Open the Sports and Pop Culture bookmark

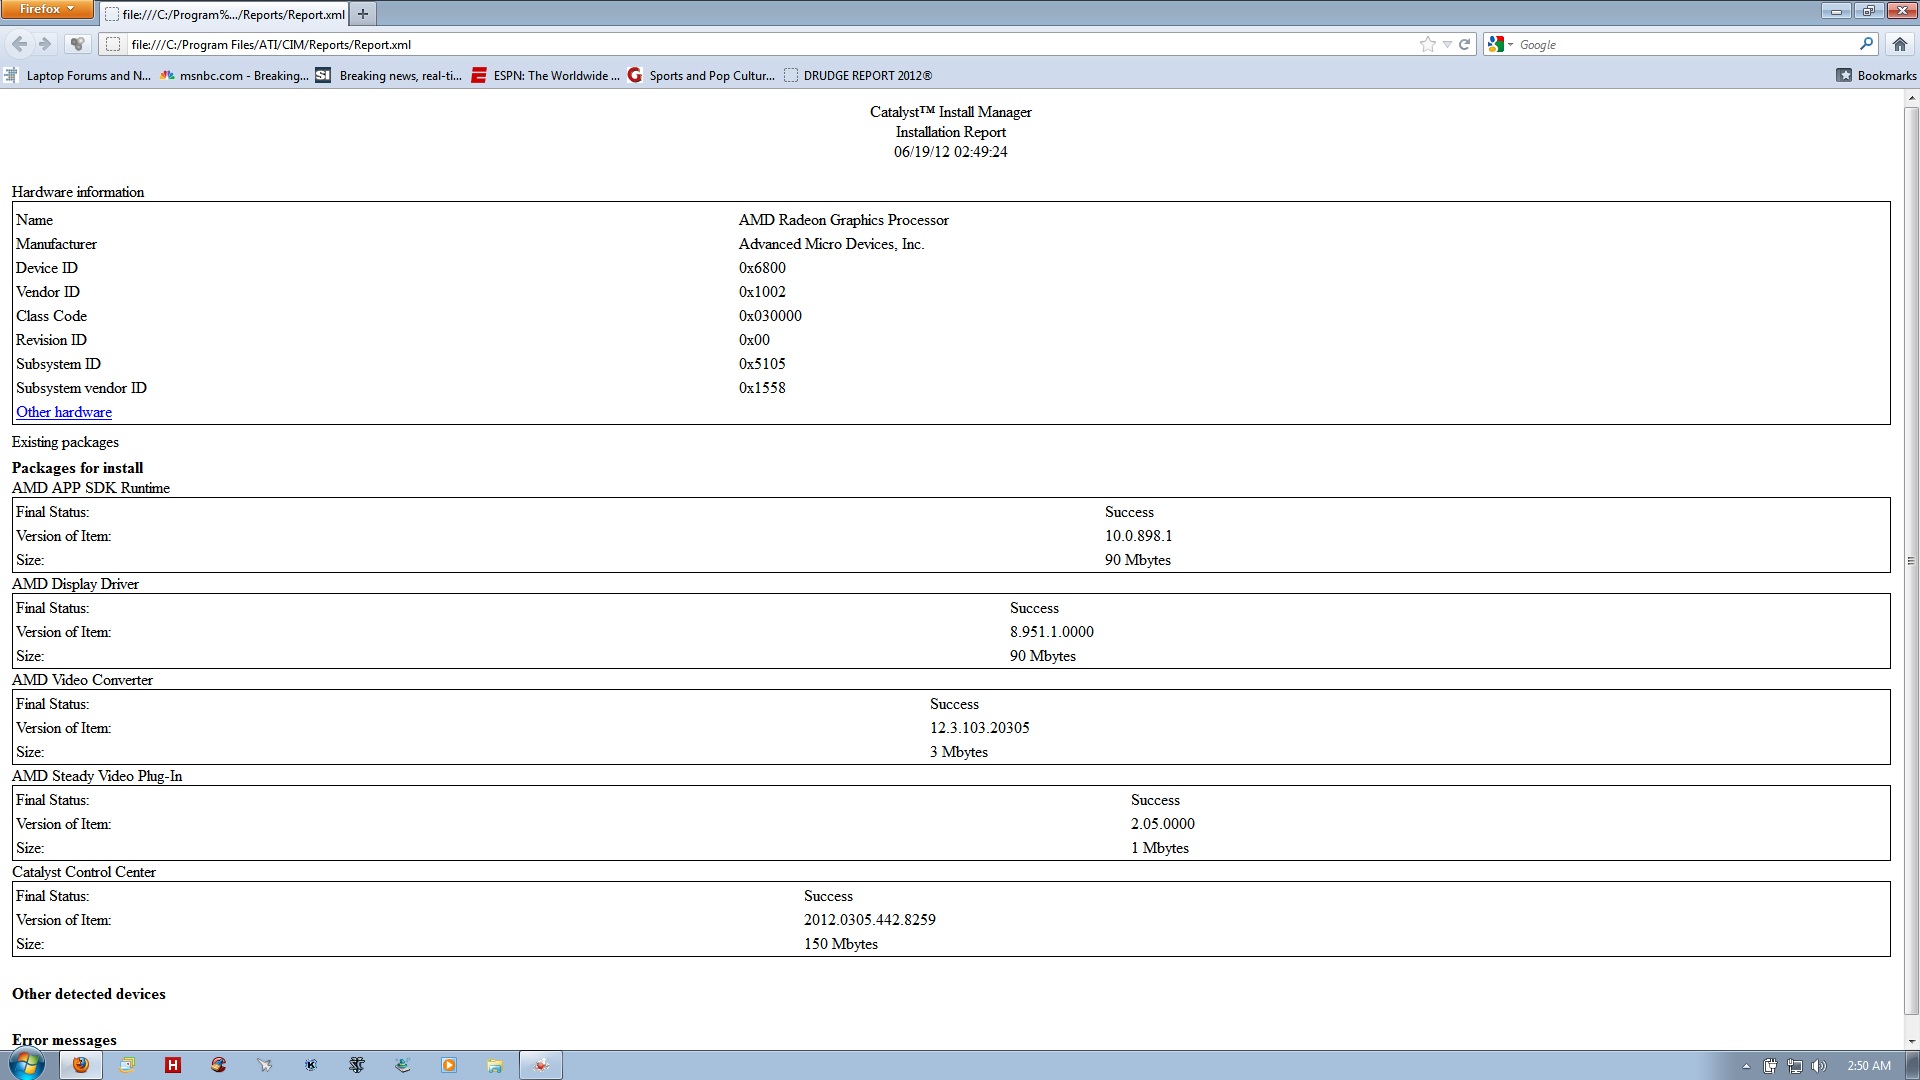click(701, 75)
